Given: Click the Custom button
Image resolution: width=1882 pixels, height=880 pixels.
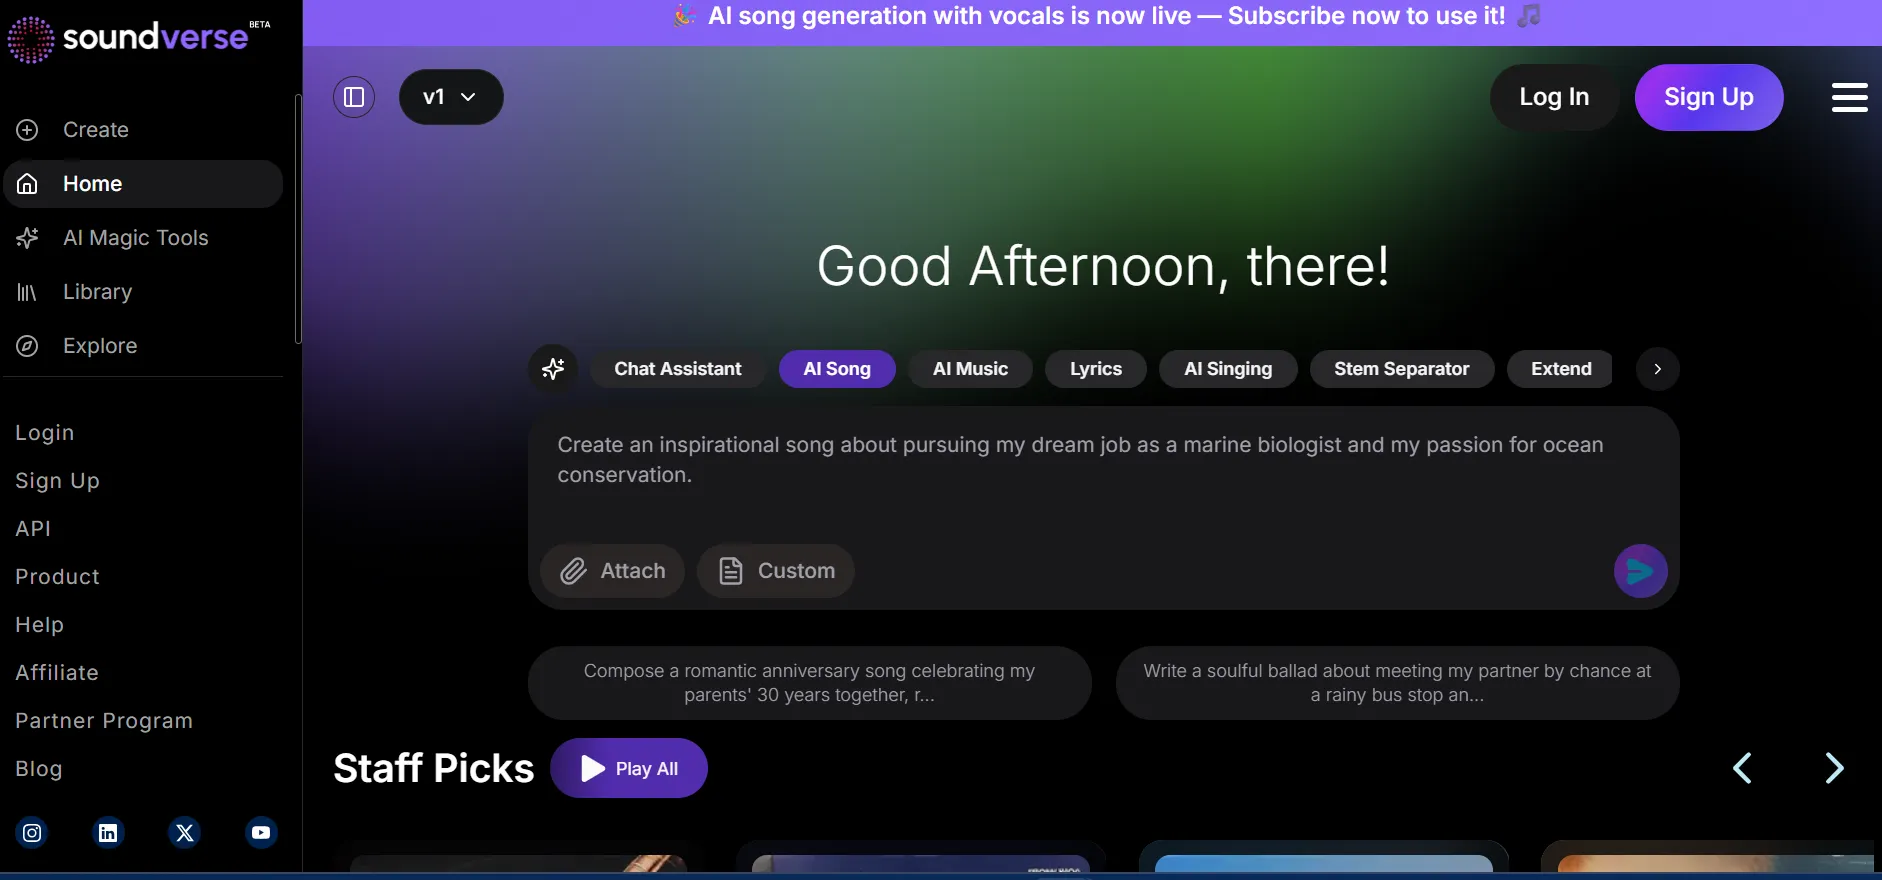Looking at the screenshot, I should 776,571.
